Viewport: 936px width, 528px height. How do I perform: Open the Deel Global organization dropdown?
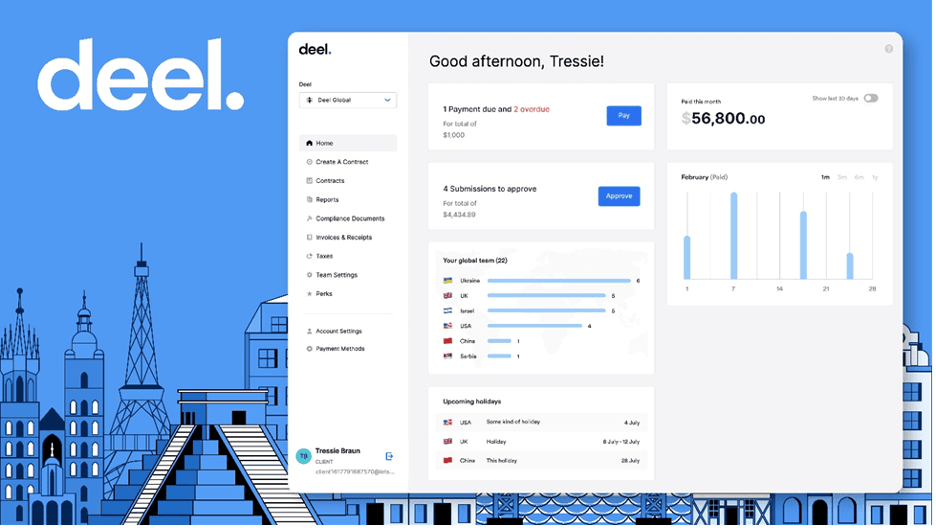(348, 100)
